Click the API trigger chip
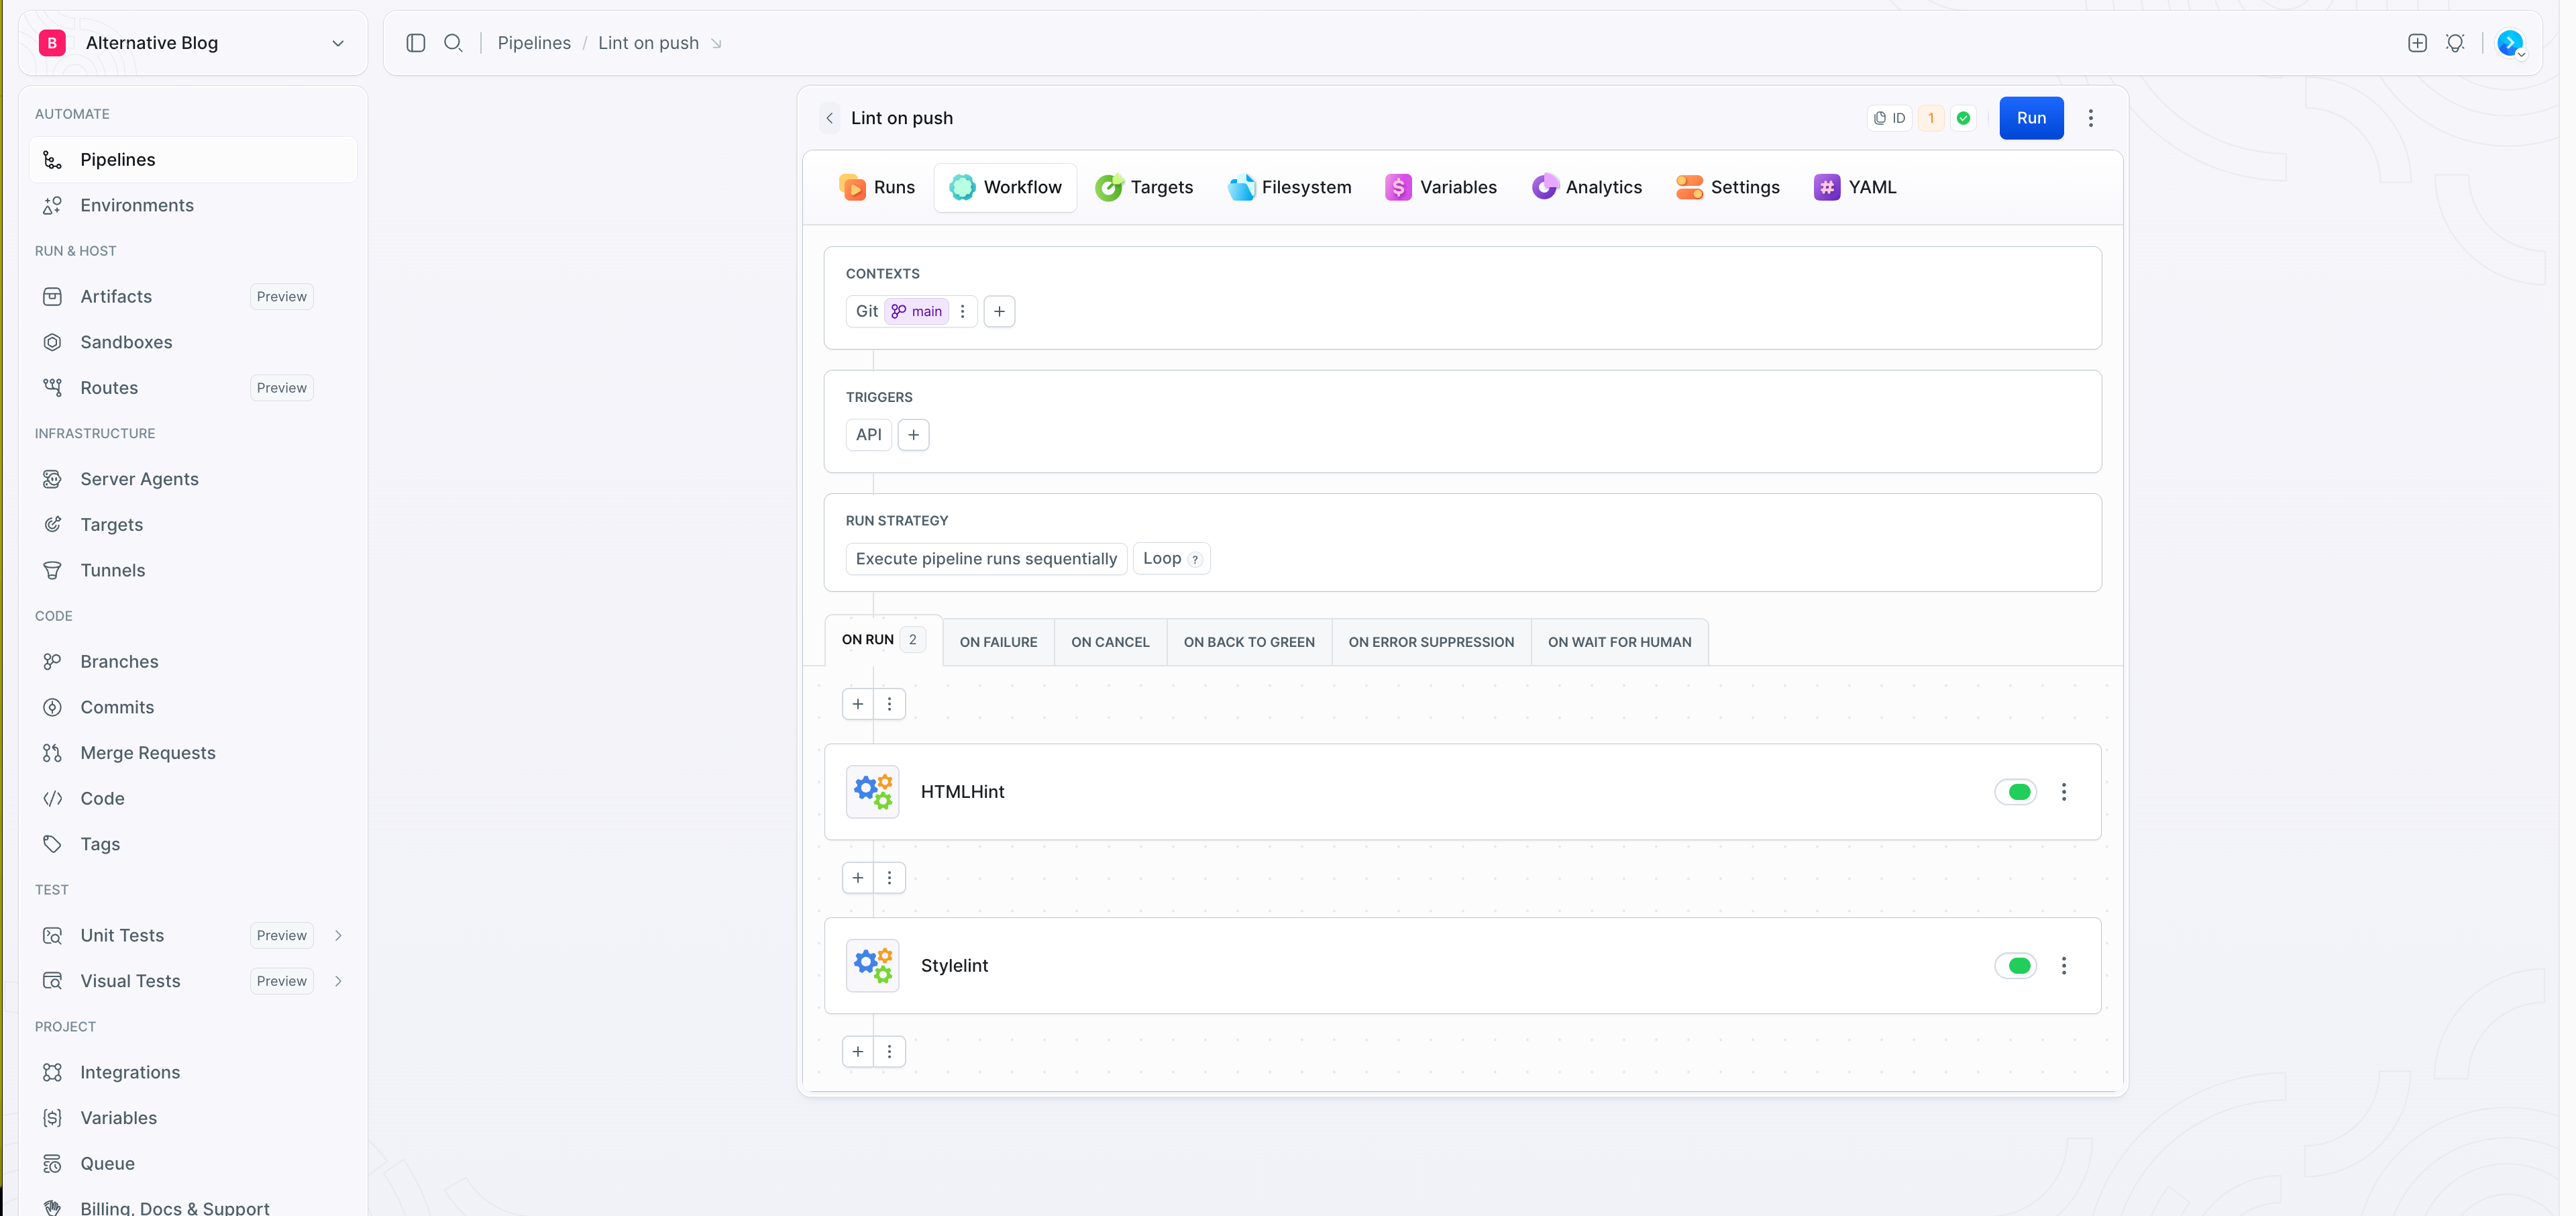 pyautogui.click(x=868, y=435)
